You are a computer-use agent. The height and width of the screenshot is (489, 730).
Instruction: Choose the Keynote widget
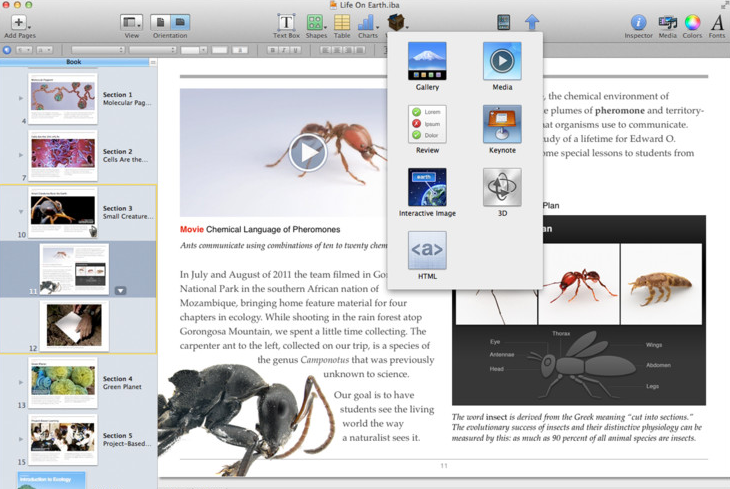coord(502,125)
